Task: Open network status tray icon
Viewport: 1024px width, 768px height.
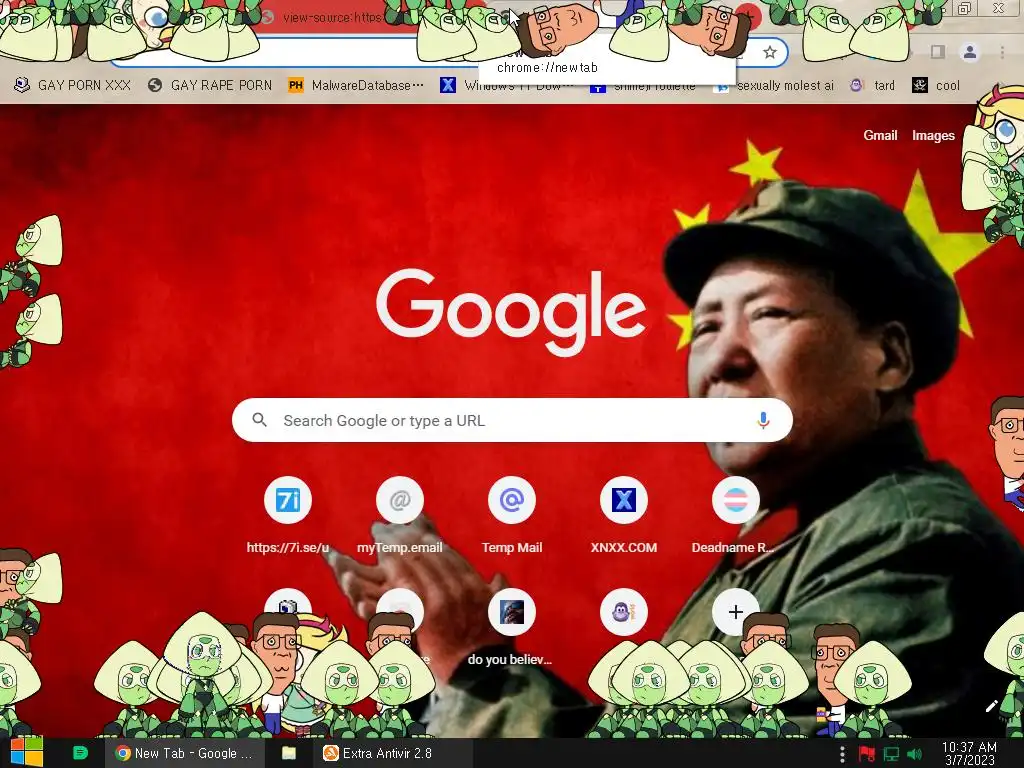Action: pos(891,754)
